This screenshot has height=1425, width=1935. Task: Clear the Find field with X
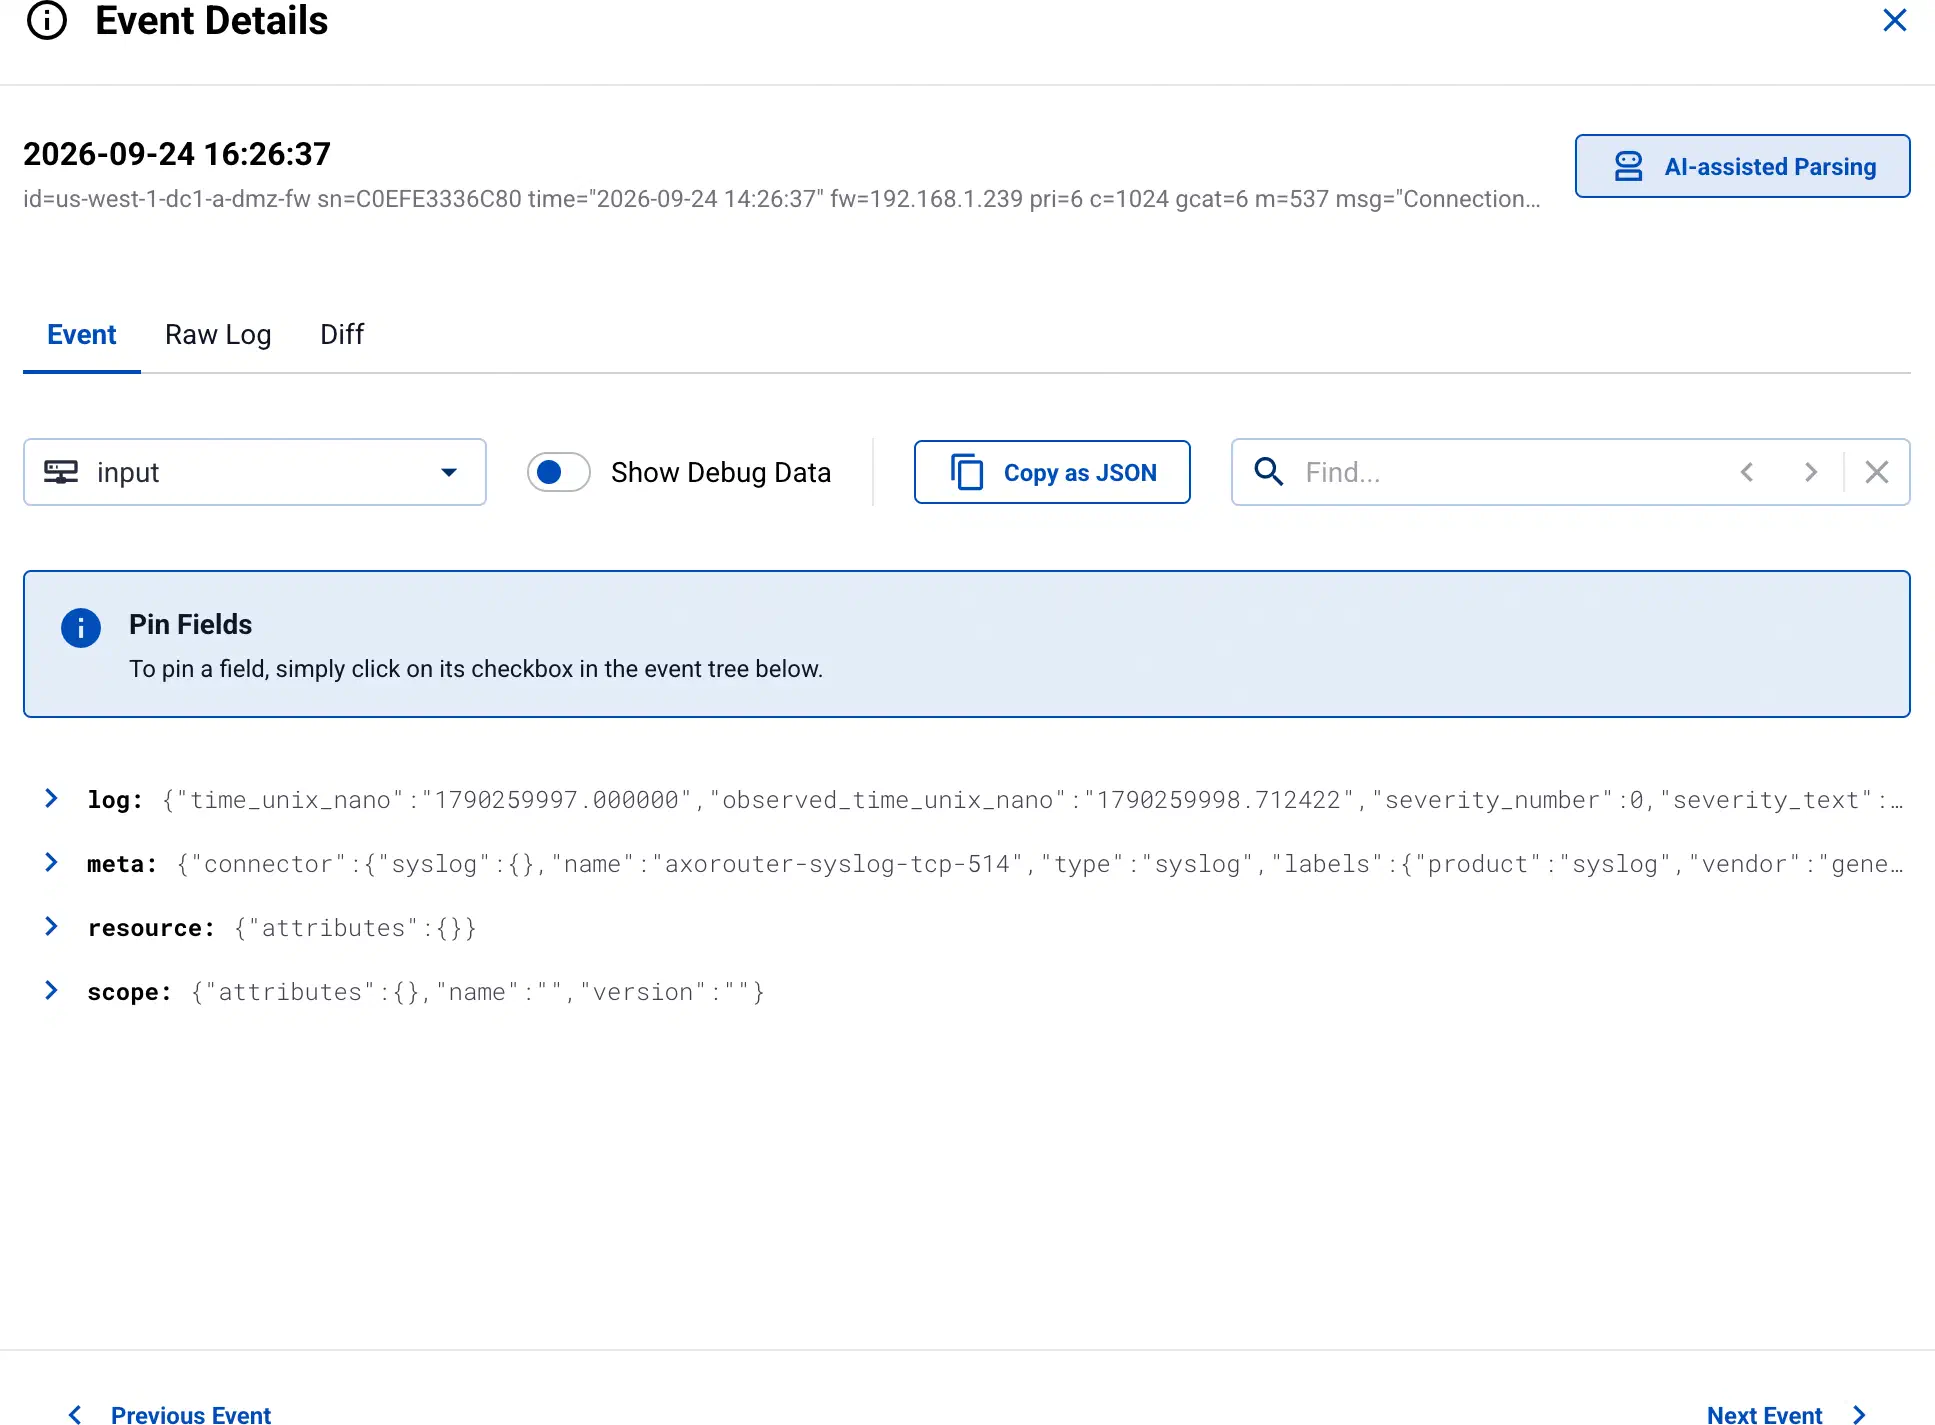coord(1877,472)
